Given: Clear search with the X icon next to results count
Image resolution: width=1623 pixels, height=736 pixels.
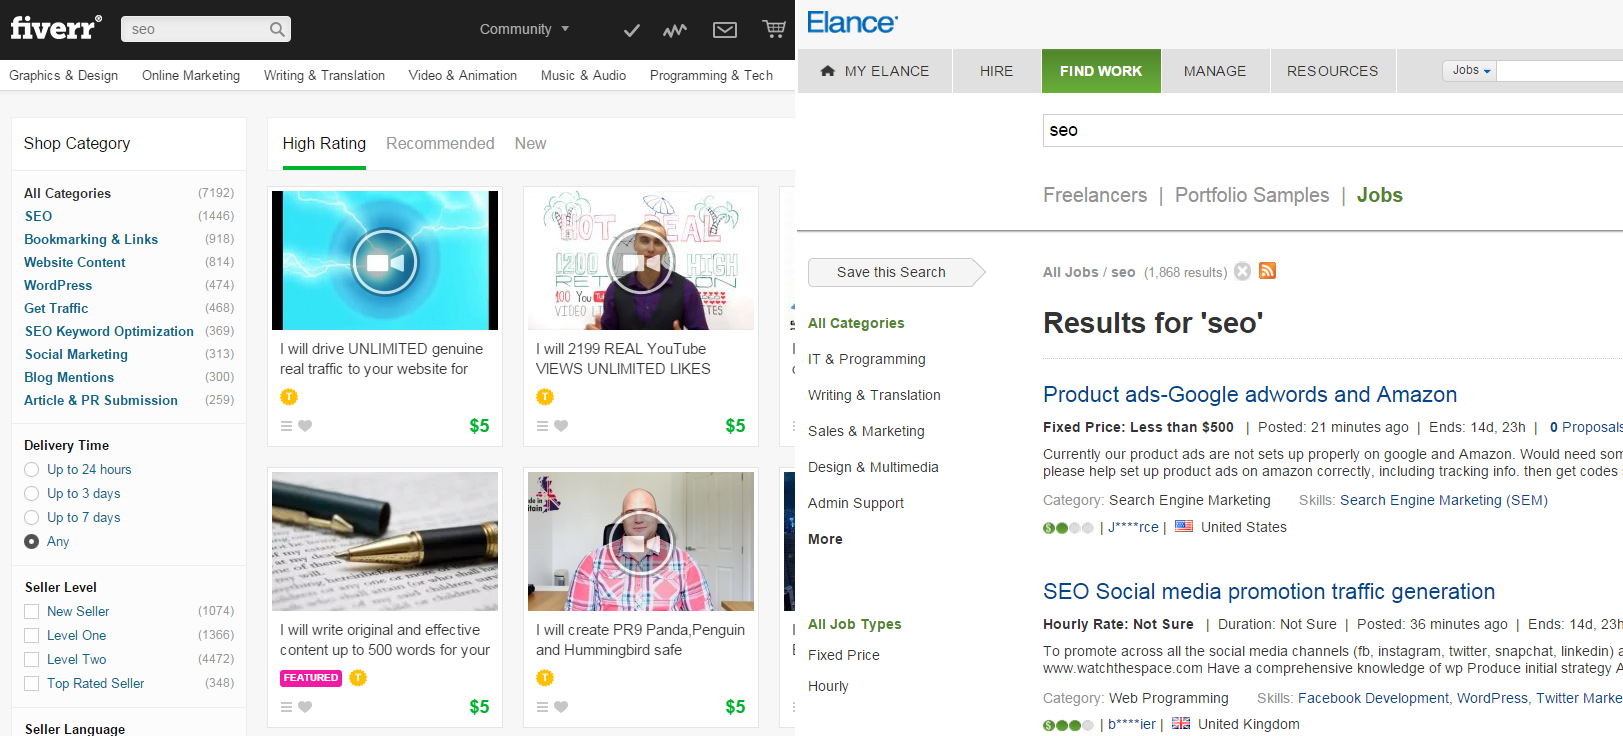Looking at the screenshot, I should 1242,271.
